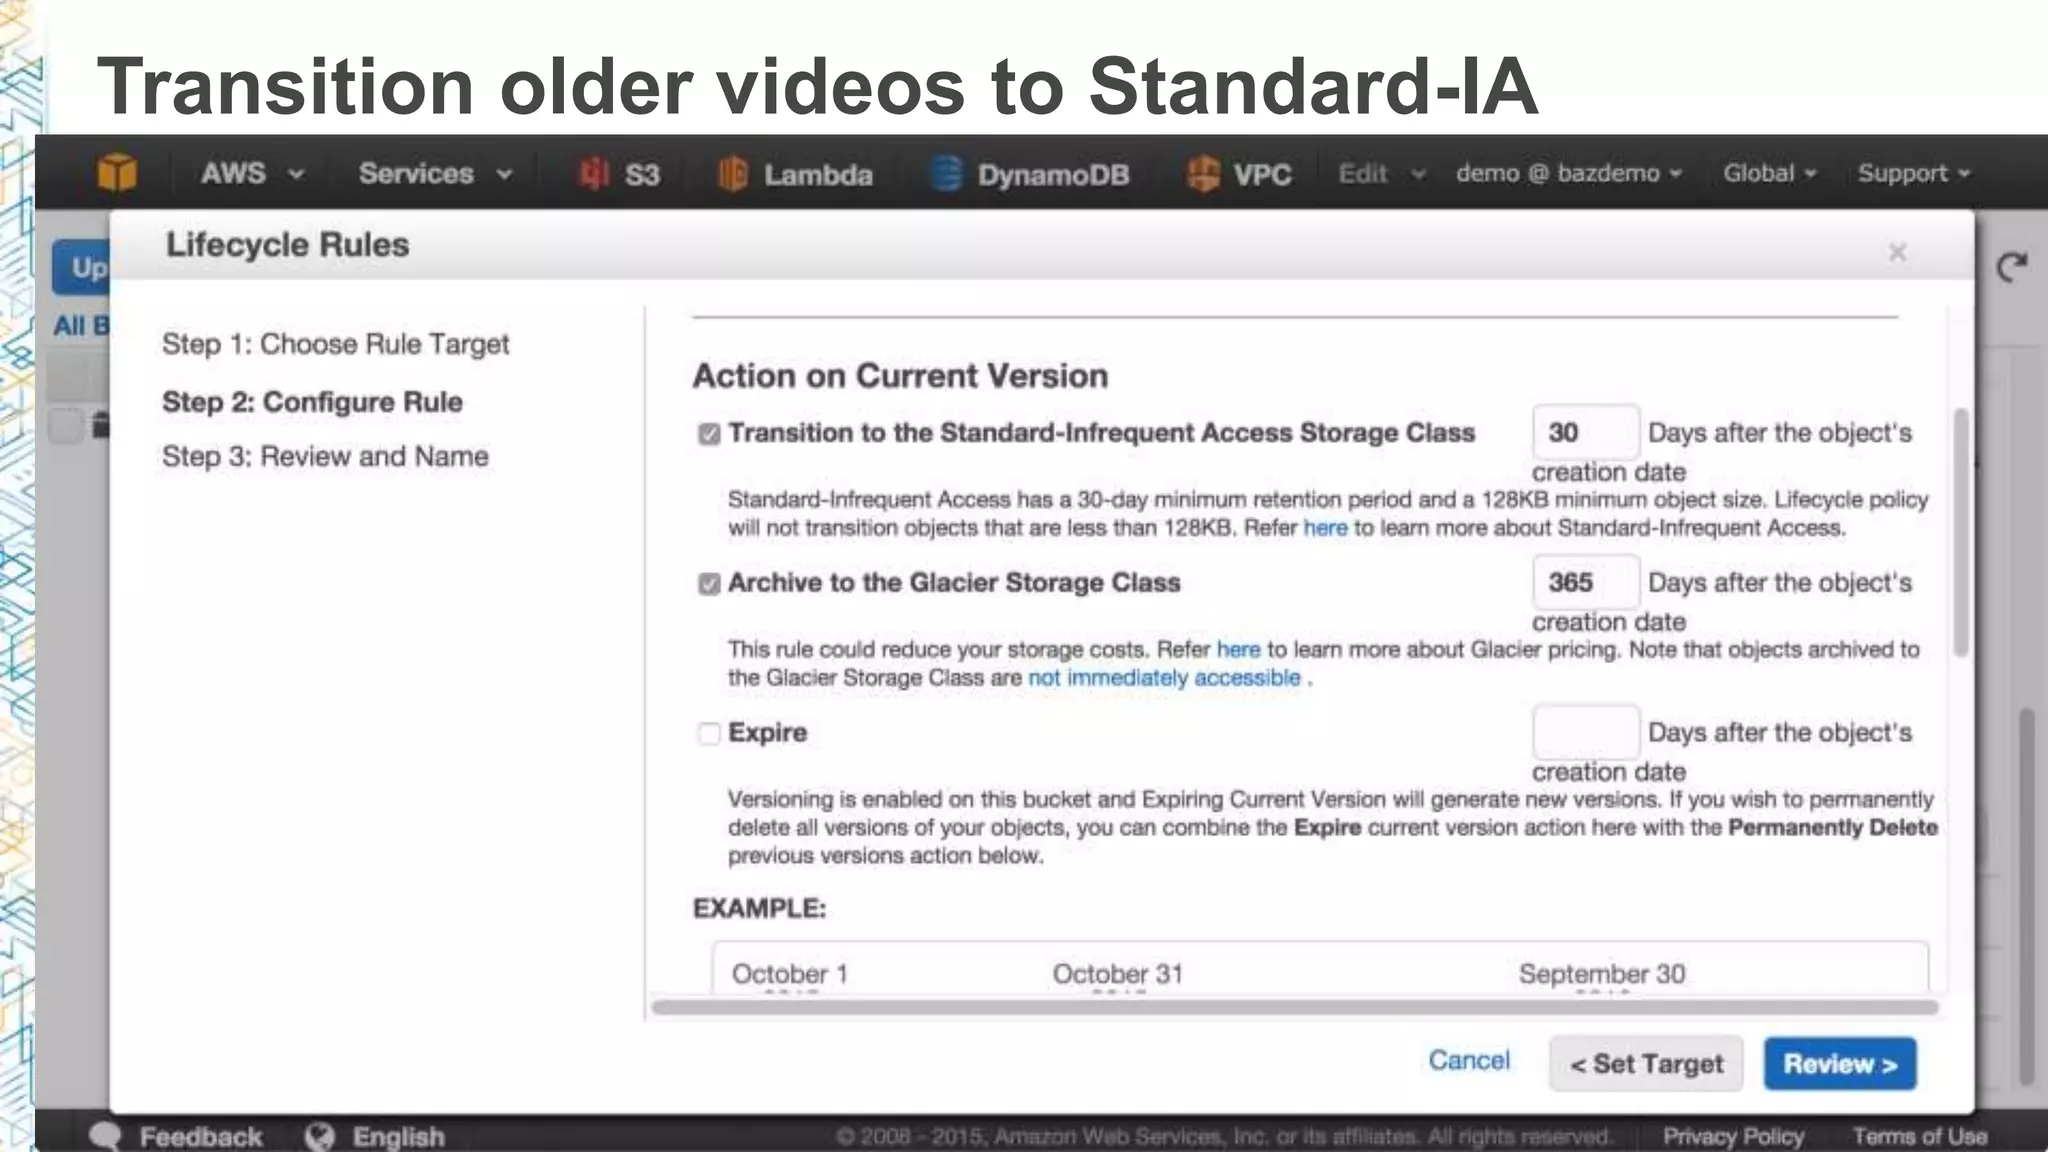Click the Lambda service icon
Screen dimensions: 2048x1152
click(x=733, y=174)
